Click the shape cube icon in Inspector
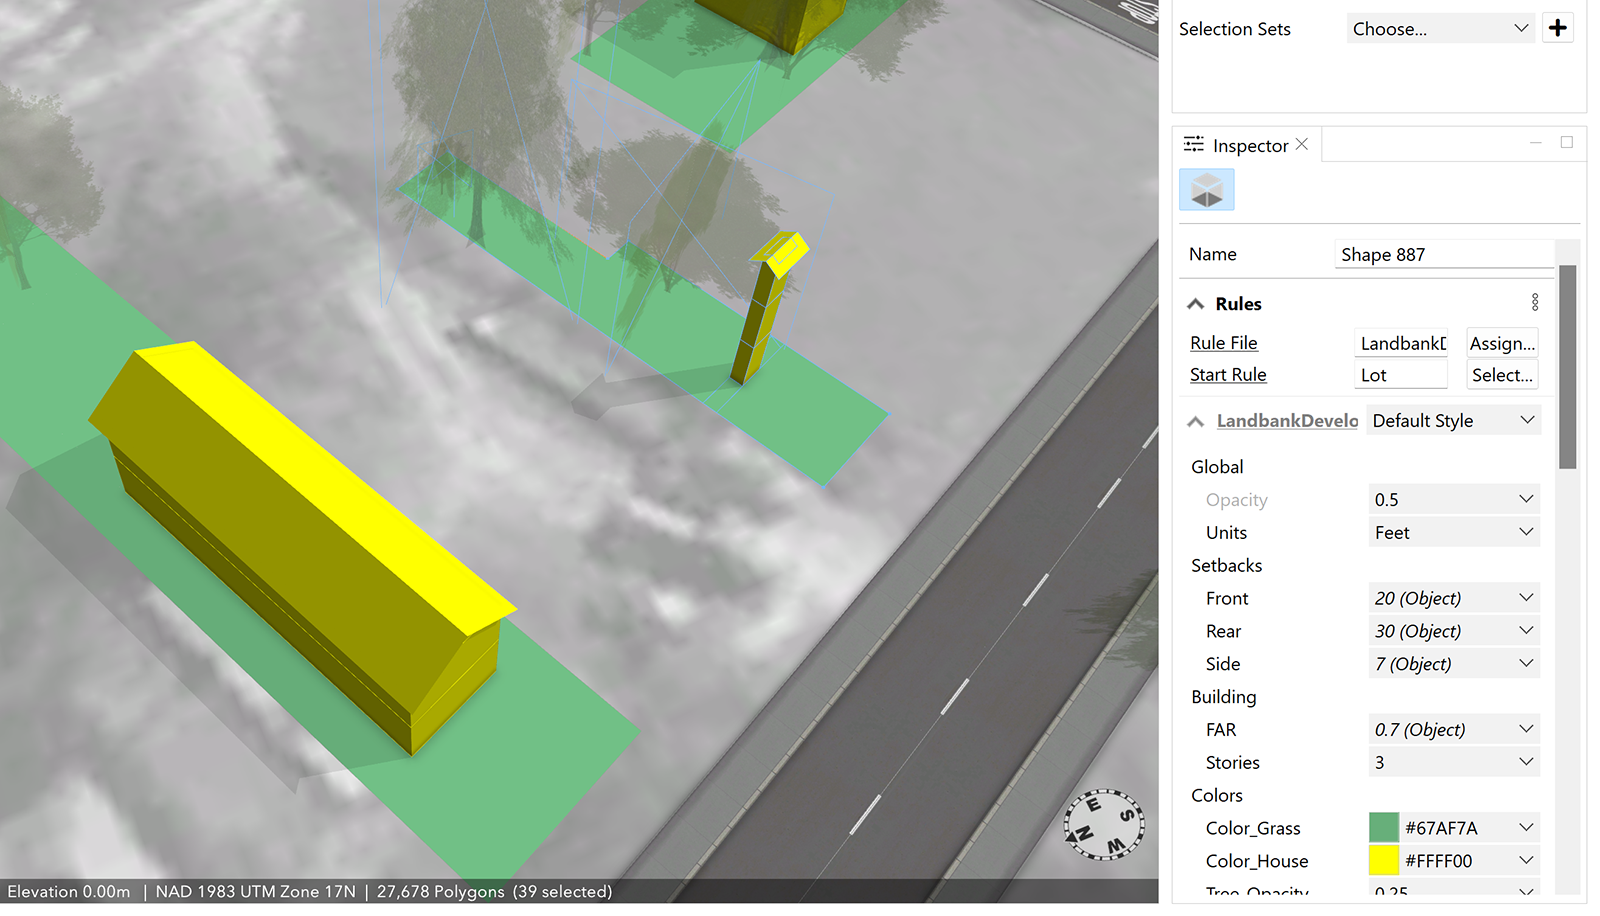This screenshot has width=1600, height=916. coord(1207,190)
